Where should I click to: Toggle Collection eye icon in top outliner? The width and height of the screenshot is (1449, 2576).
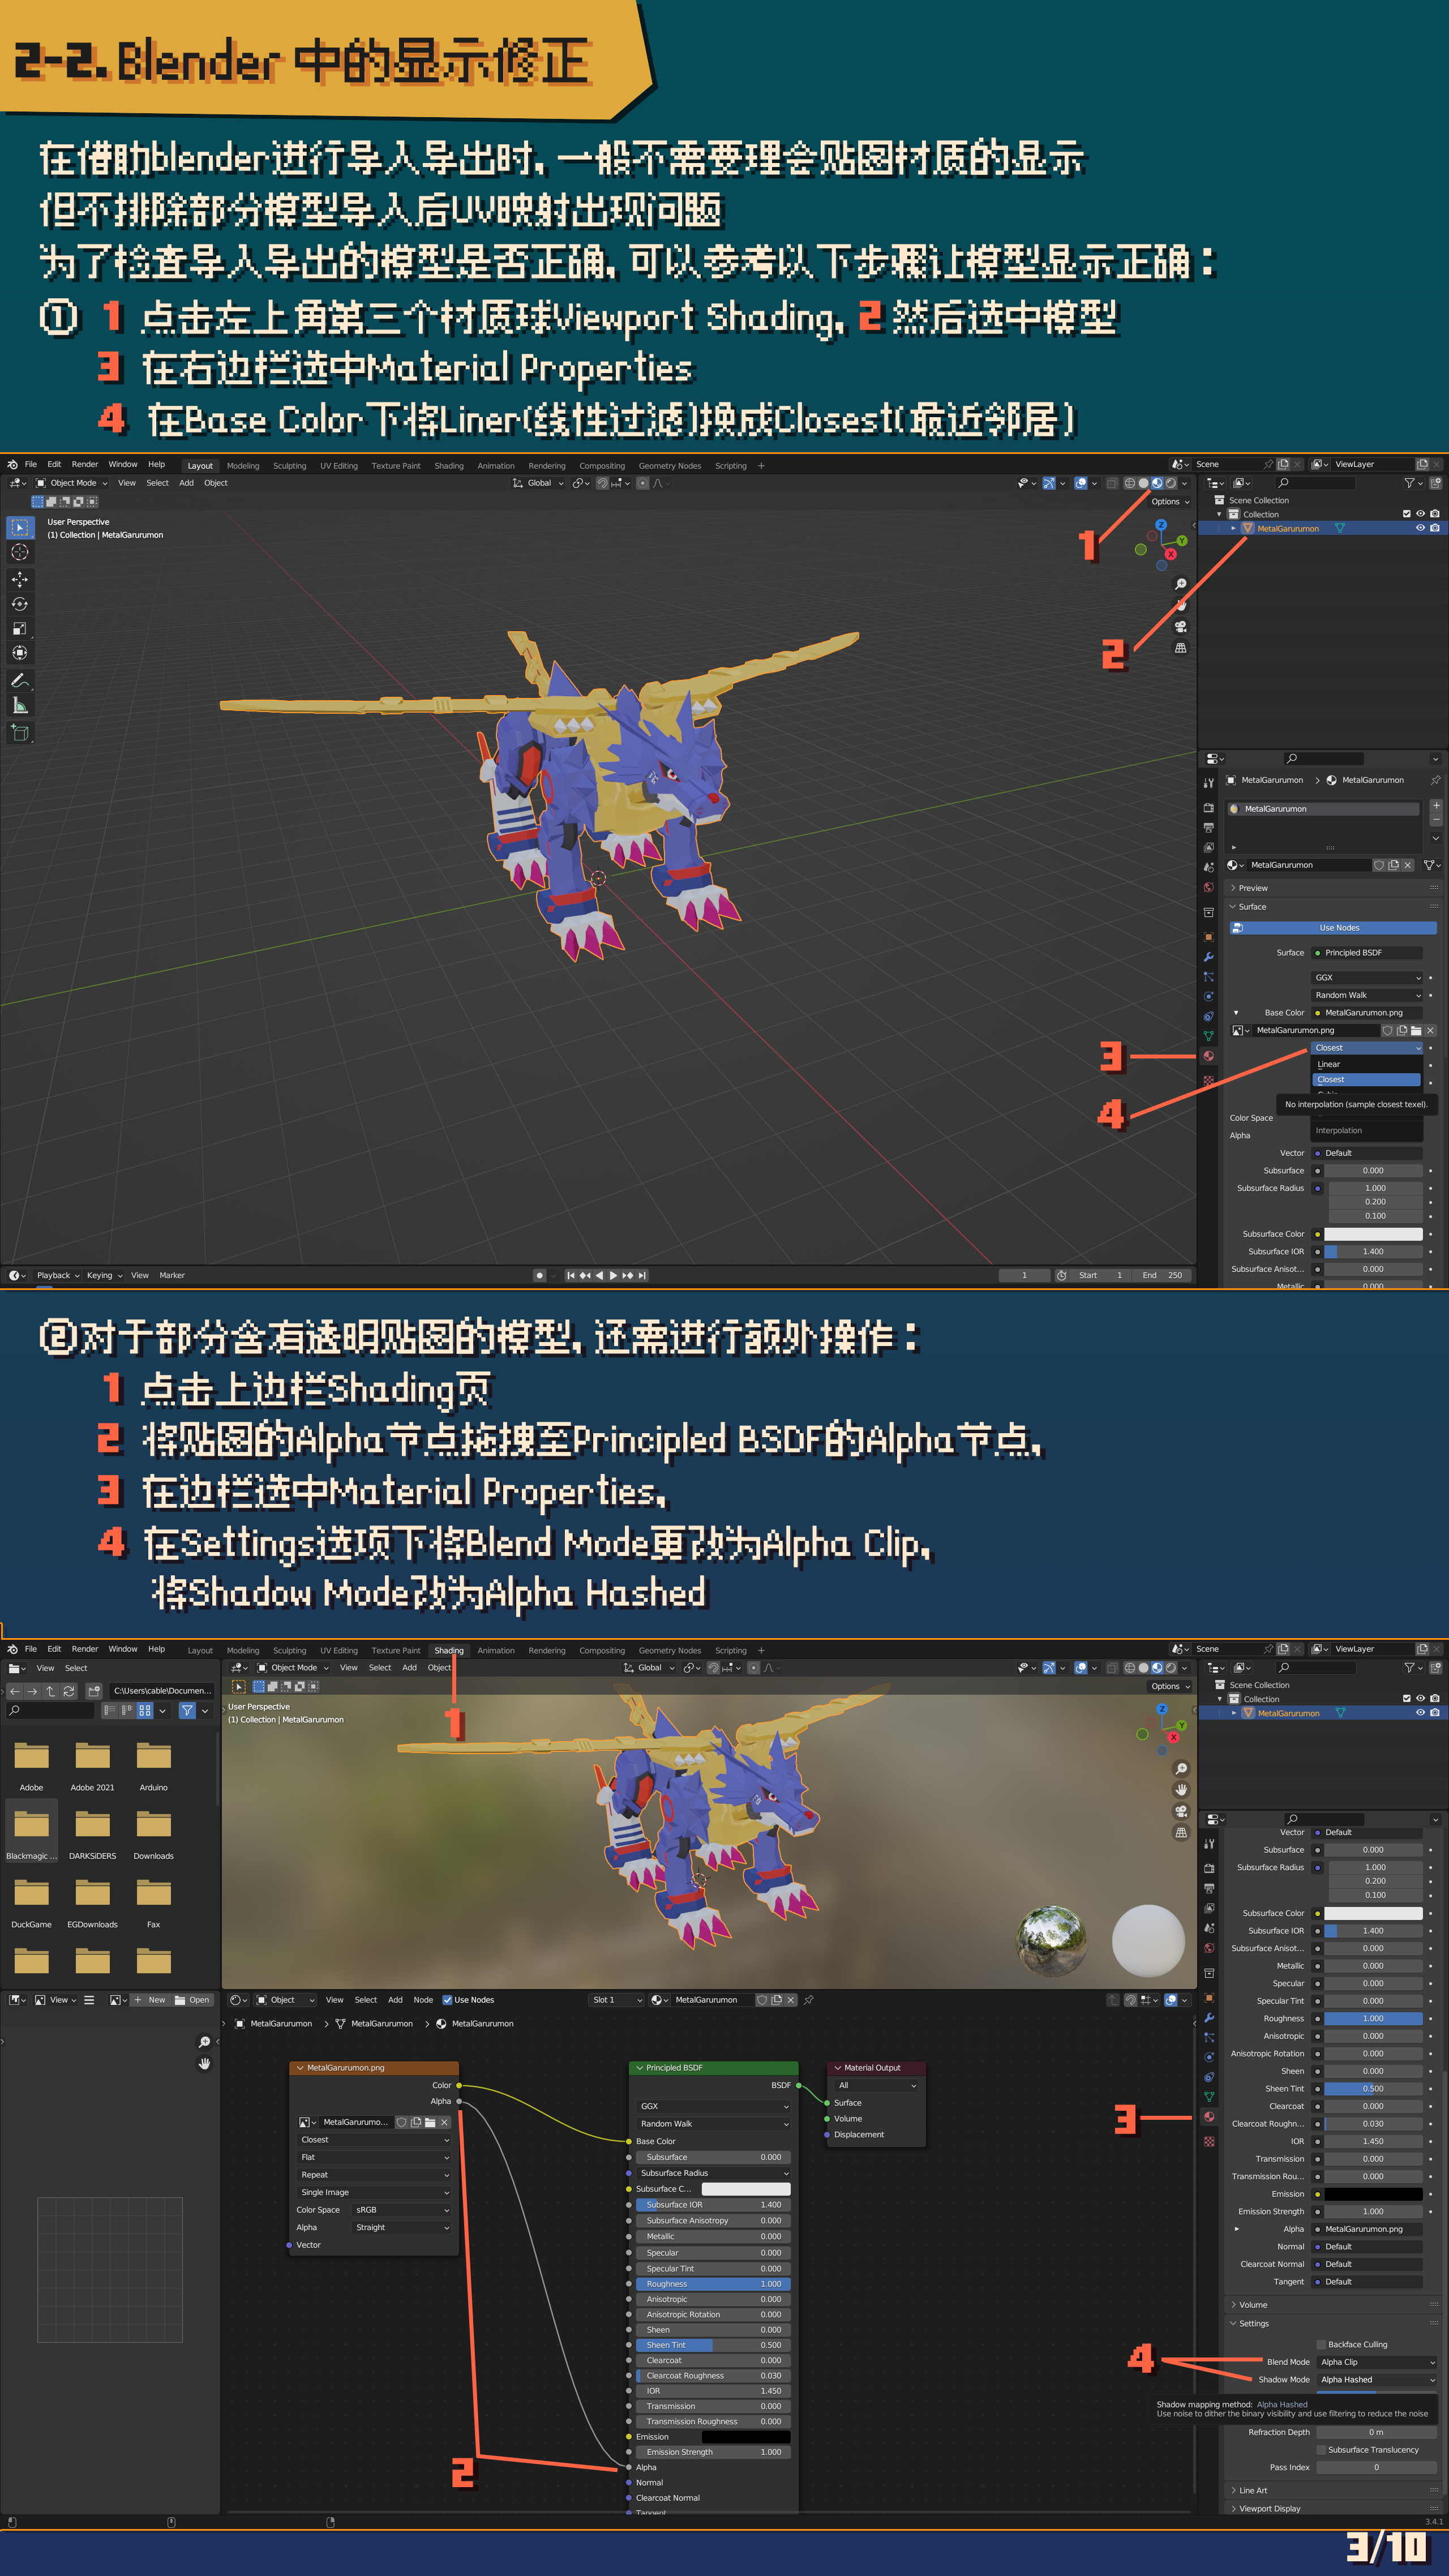pyautogui.click(x=1420, y=514)
